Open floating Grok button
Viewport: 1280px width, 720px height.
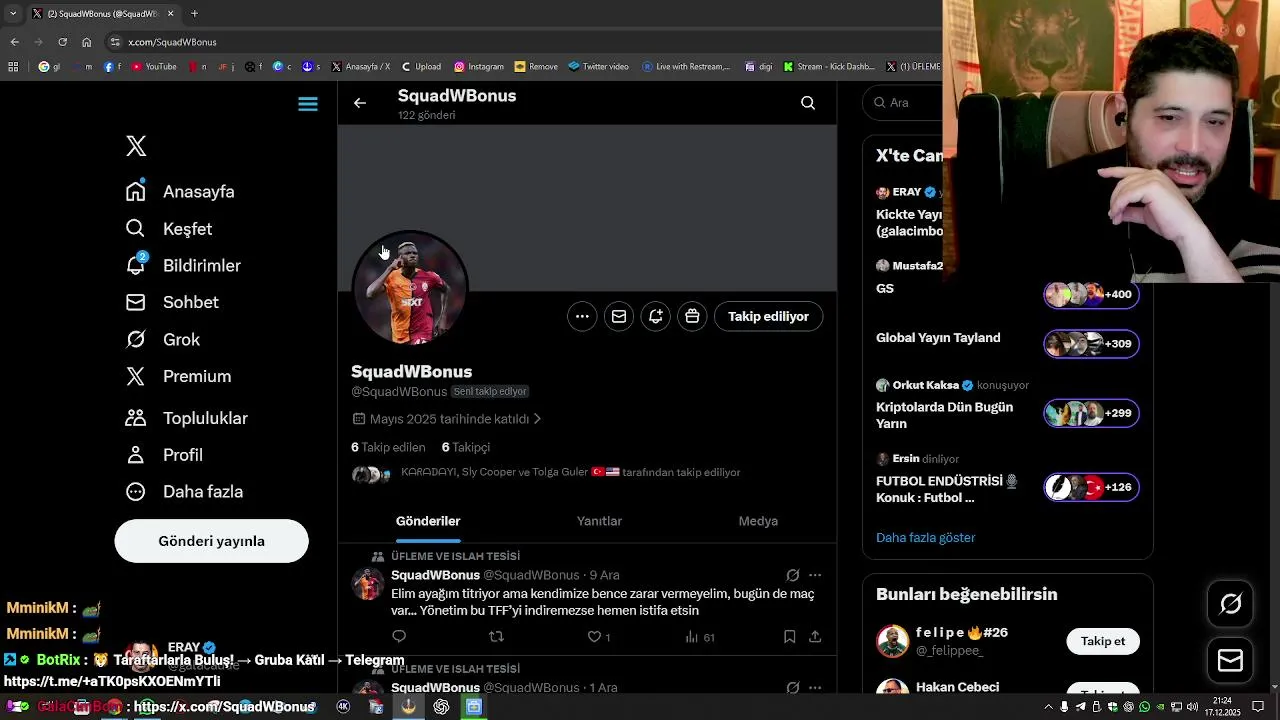pyautogui.click(x=1230, y=604)
